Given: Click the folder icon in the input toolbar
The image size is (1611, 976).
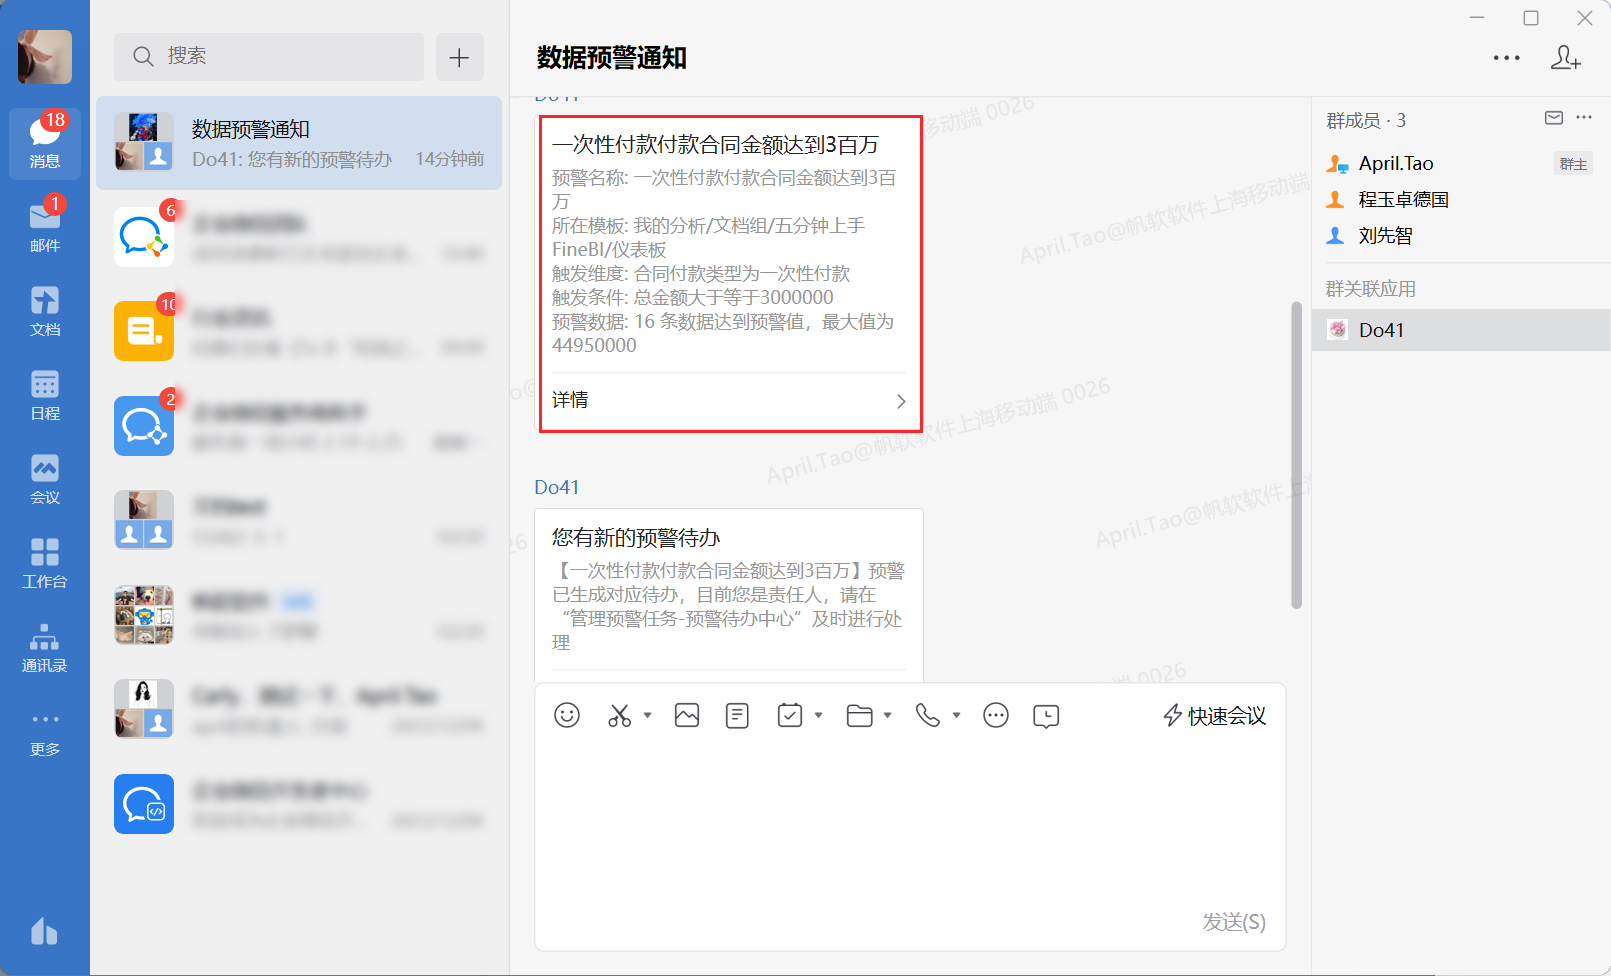Looking at the screenshot, I should coord(859,715).
